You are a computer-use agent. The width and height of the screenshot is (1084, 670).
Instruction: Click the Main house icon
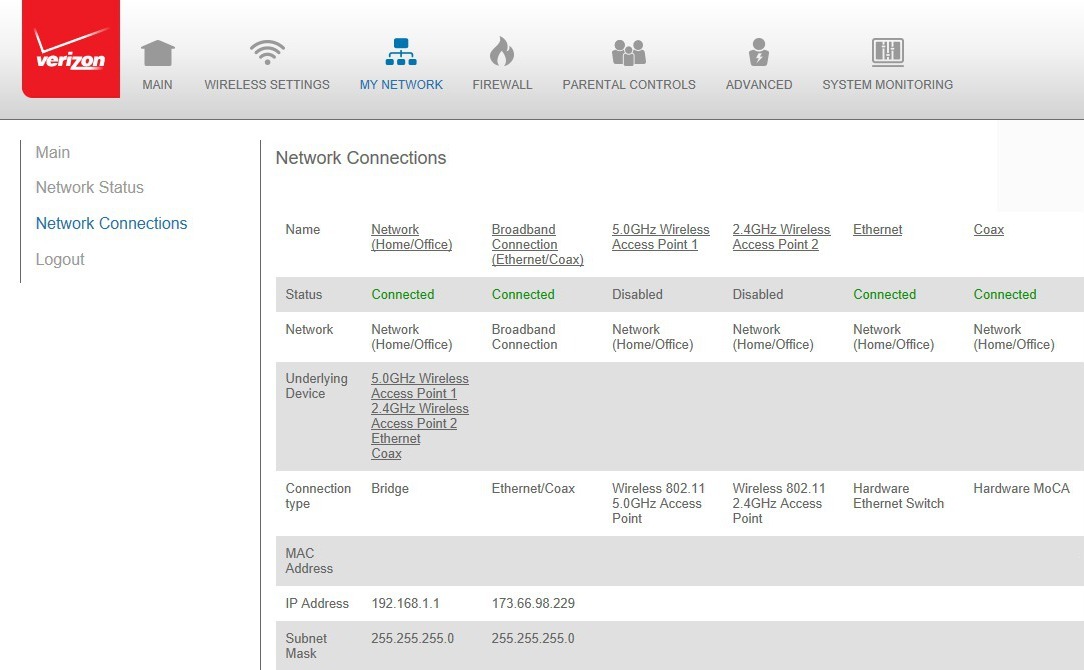tap(157, 52)
